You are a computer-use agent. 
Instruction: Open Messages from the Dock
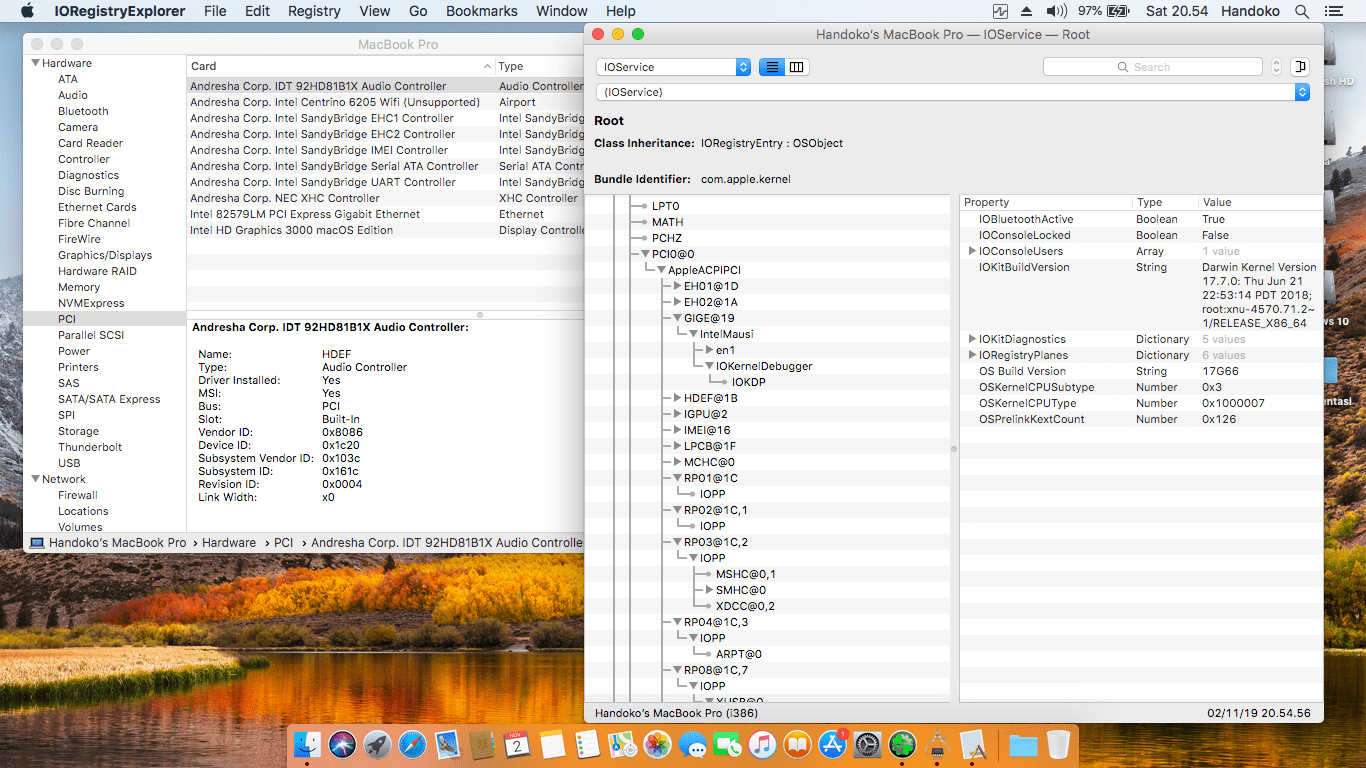(692, 744)
